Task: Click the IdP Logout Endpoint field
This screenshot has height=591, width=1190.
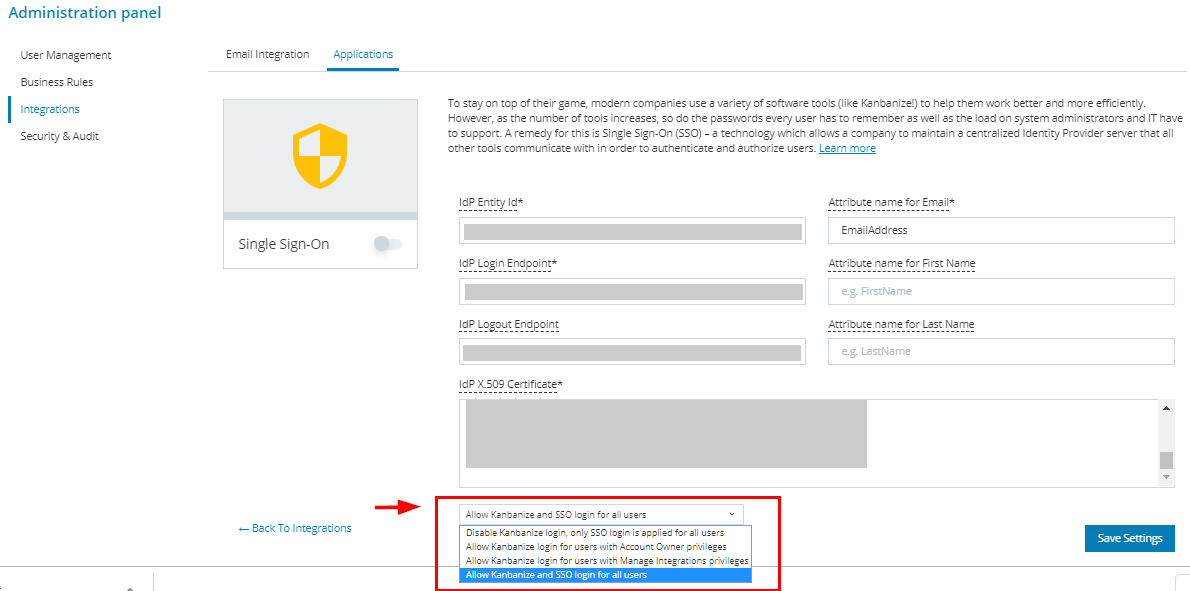Action: pyautogui.click(x=632, y=352)
